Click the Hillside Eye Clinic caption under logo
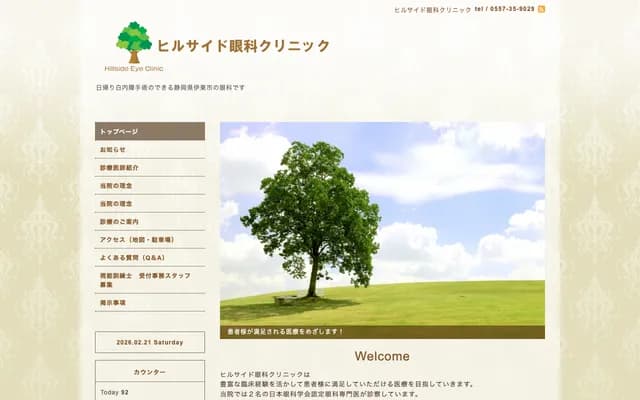The height and width of the screenshot is (400, 640). [x=134, y=69]
